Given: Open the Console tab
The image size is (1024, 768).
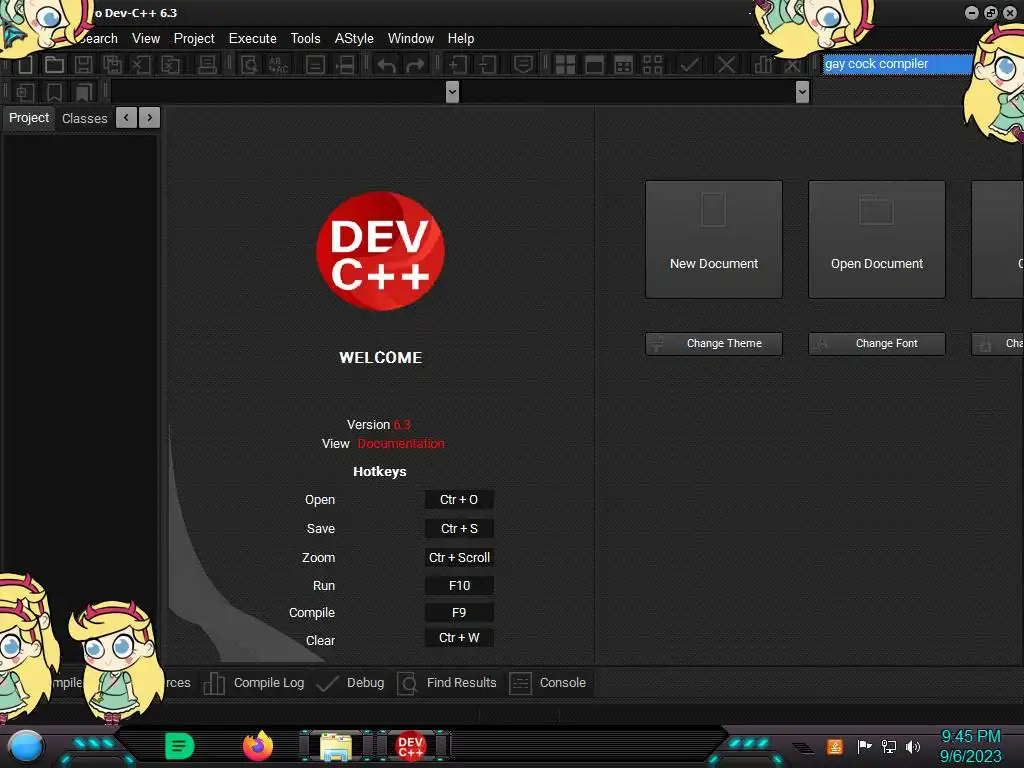Looking at the screenshot, I should [x=548, y=683].
